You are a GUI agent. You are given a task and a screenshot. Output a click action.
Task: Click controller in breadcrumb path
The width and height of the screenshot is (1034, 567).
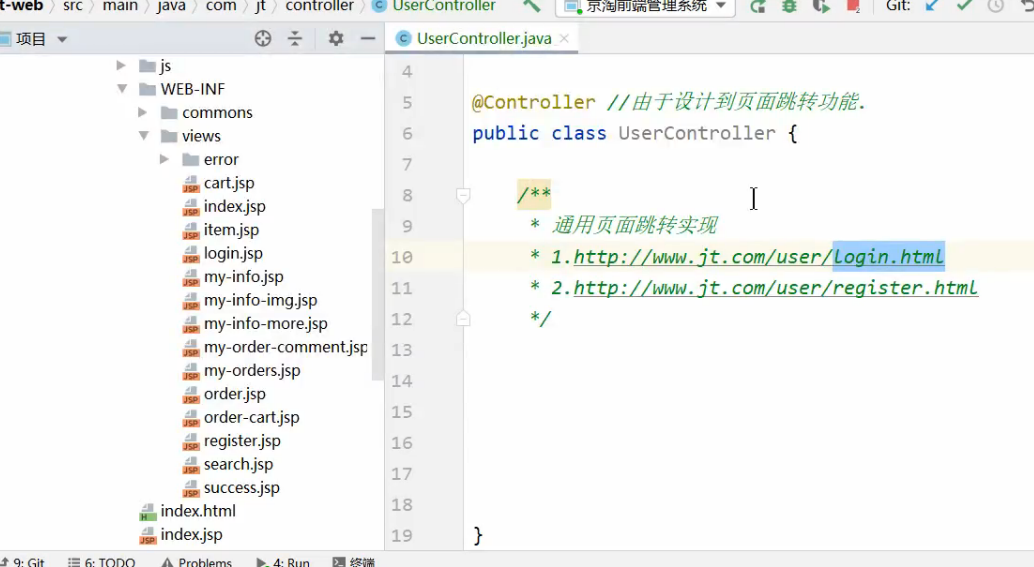319,6
